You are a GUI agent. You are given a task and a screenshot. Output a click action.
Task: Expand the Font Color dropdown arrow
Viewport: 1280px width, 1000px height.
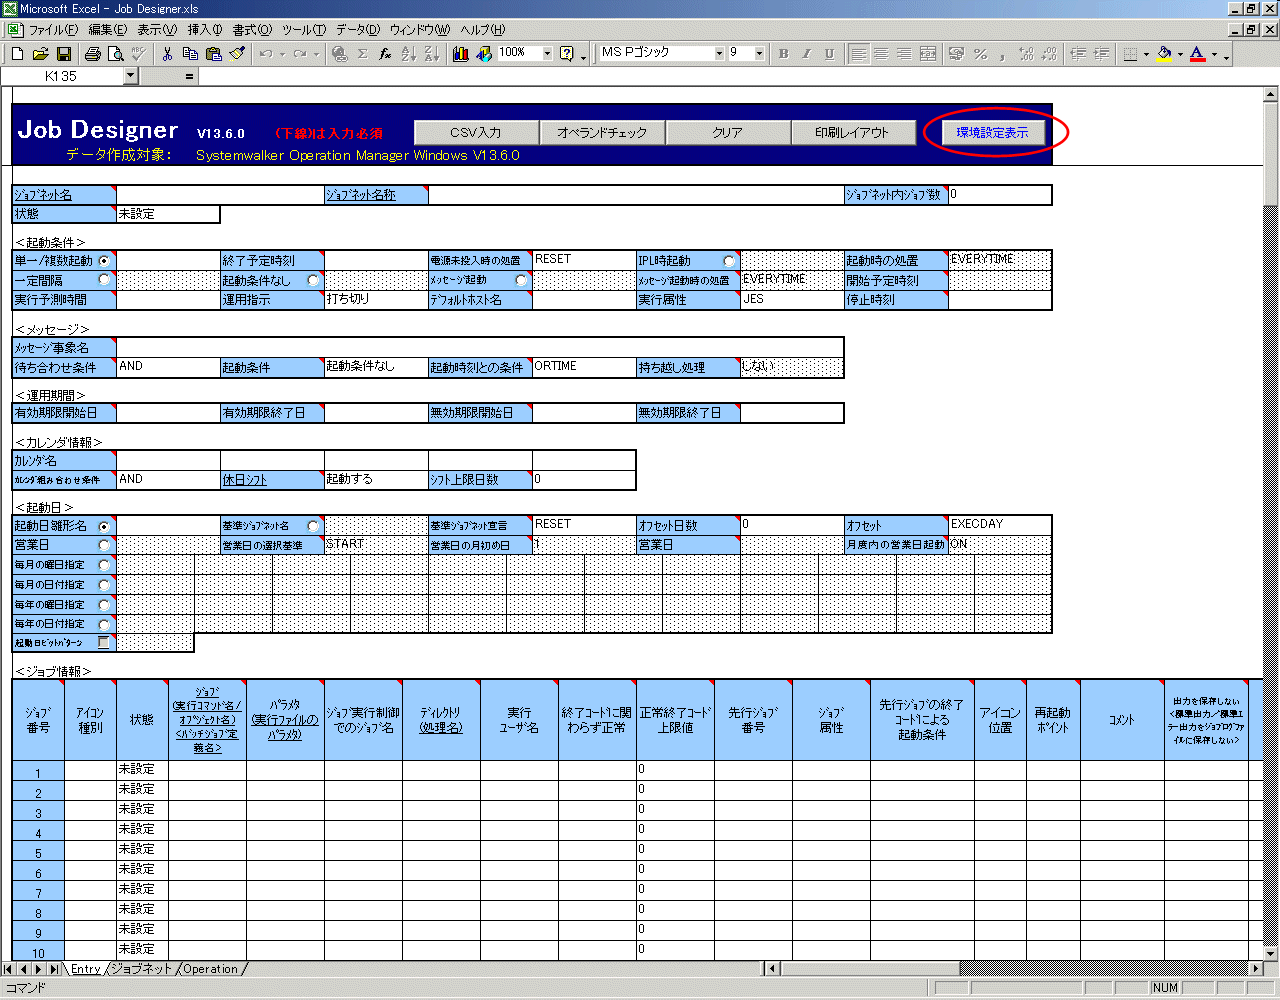point(1214,54)
